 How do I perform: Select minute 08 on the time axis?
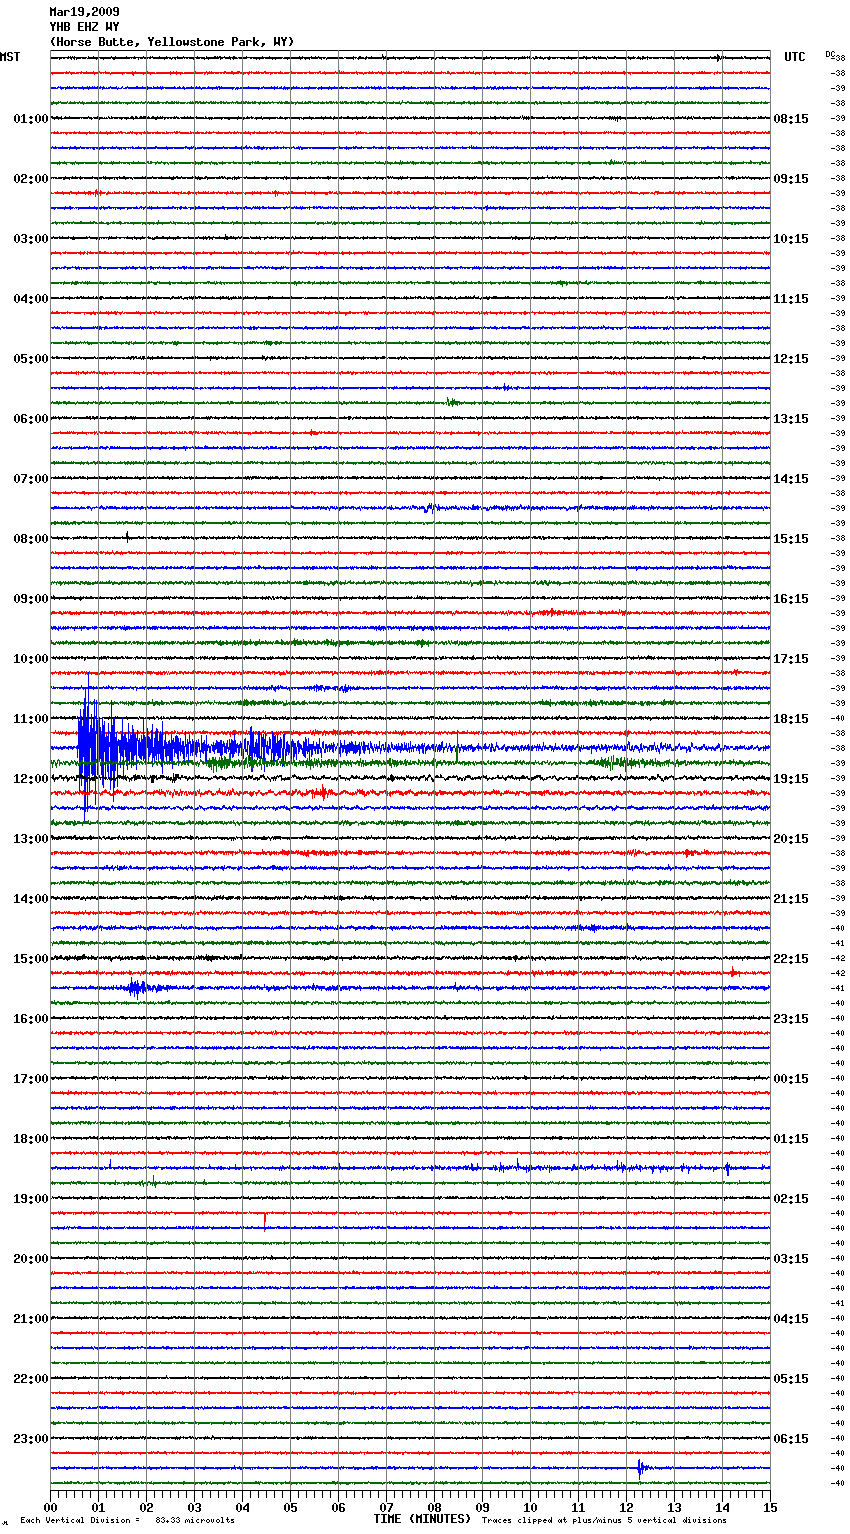pos(434,1507)
